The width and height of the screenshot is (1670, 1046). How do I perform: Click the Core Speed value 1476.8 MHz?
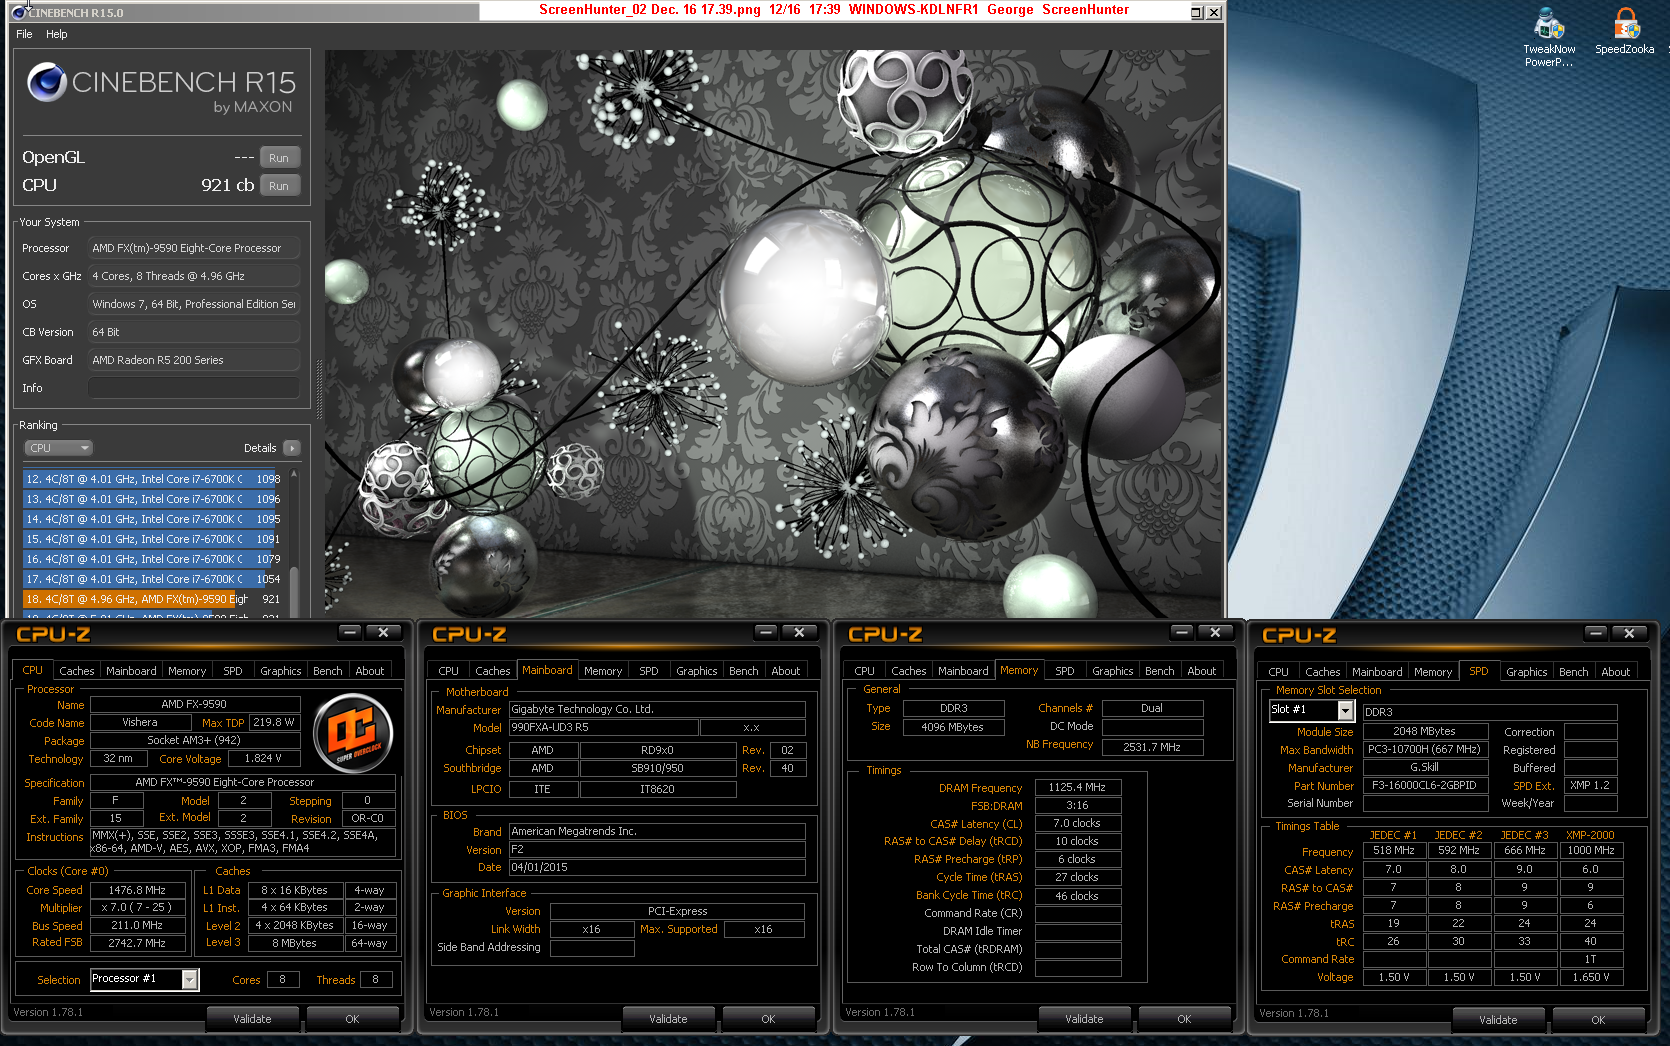[137, 890]
